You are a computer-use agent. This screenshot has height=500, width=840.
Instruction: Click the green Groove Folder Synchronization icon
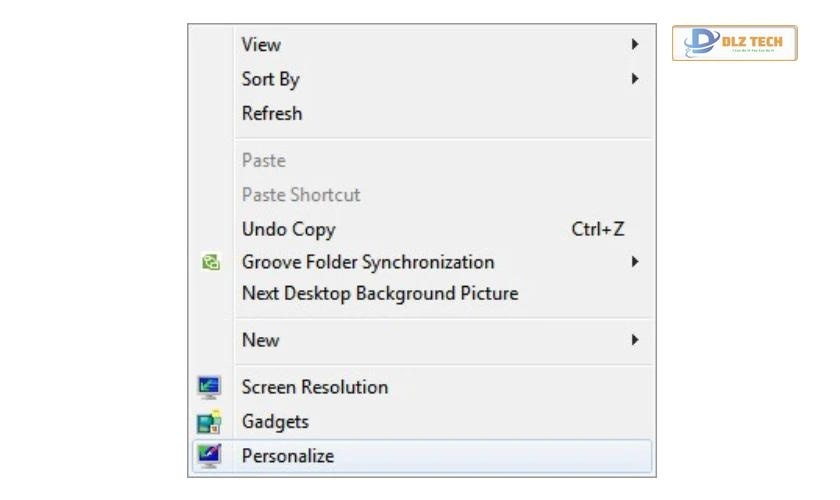[x=210, y=263]
